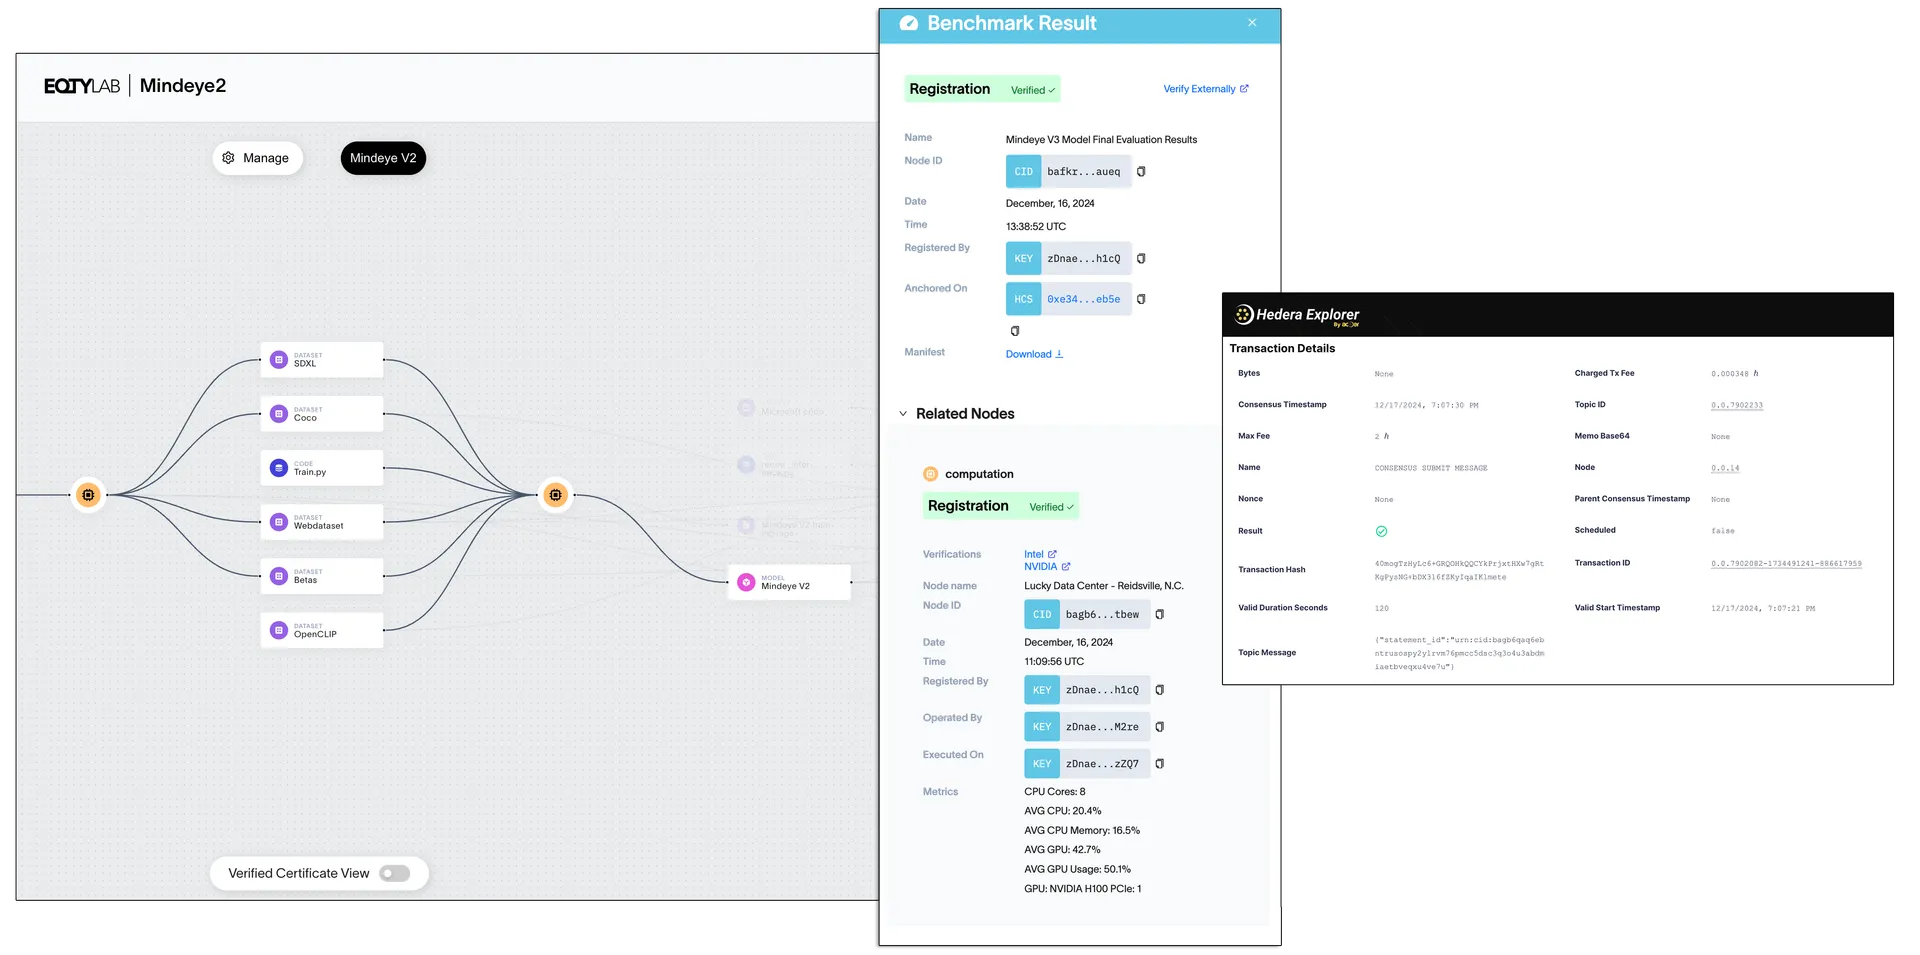
Task: Click the 'AVG GPU Usage: 50.1%' metric
Action: click(x=1077, y=869)
